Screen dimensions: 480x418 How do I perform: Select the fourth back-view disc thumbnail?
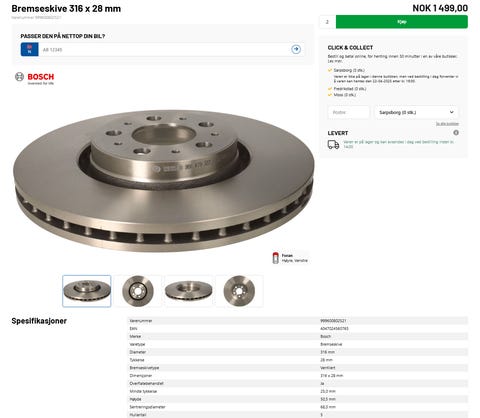239,291
